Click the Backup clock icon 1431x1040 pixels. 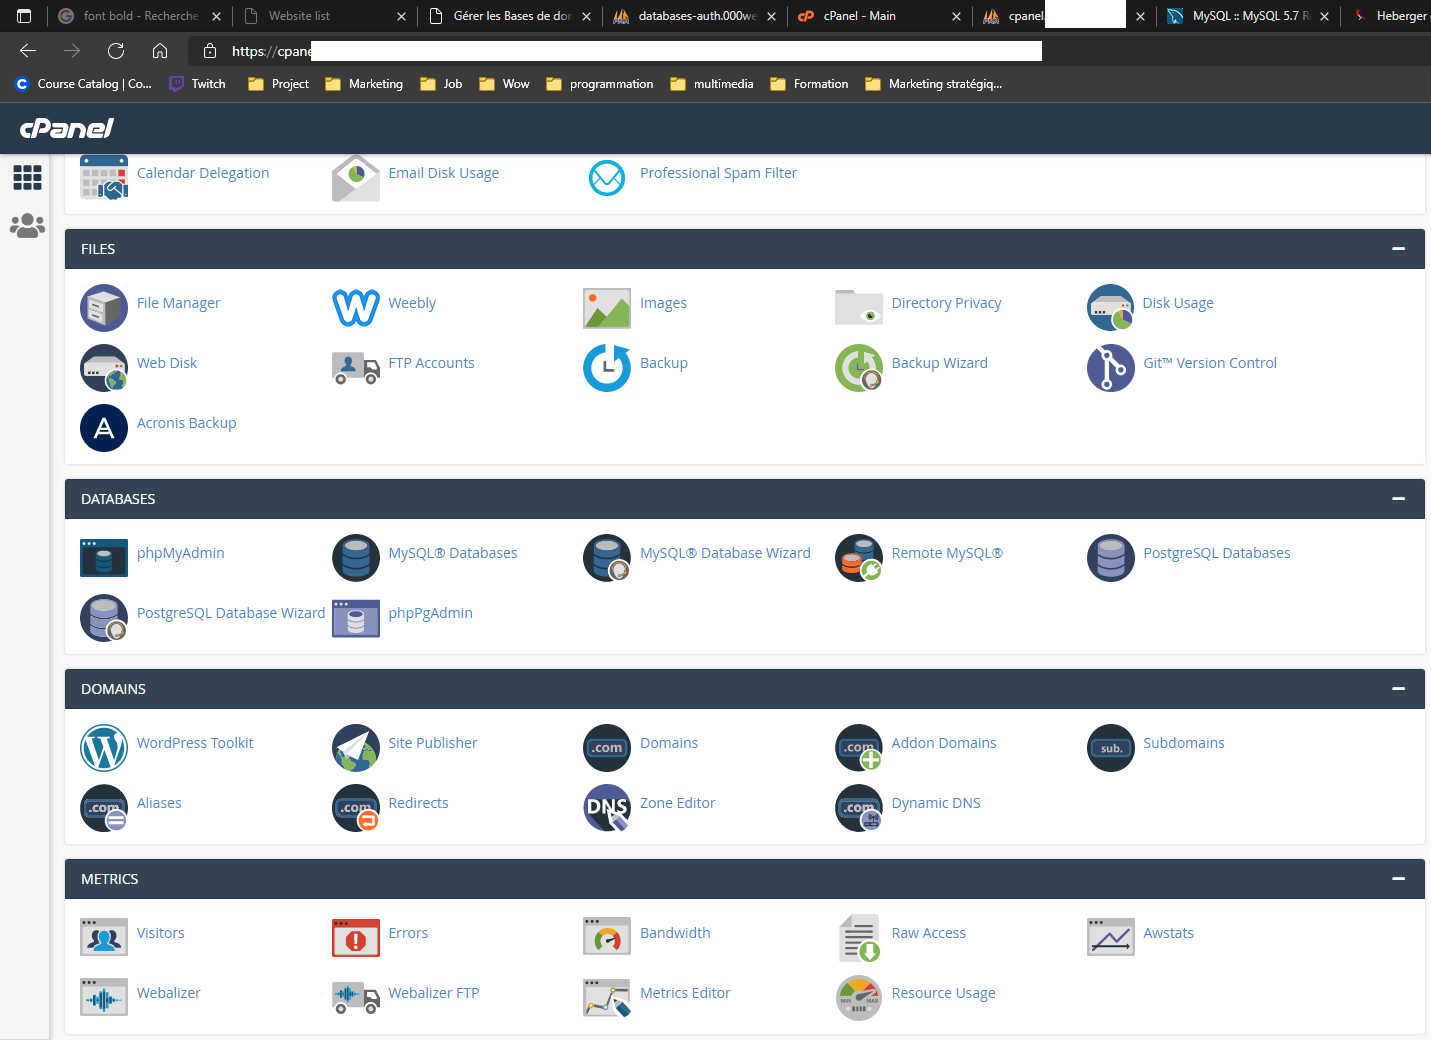[607, 368]
